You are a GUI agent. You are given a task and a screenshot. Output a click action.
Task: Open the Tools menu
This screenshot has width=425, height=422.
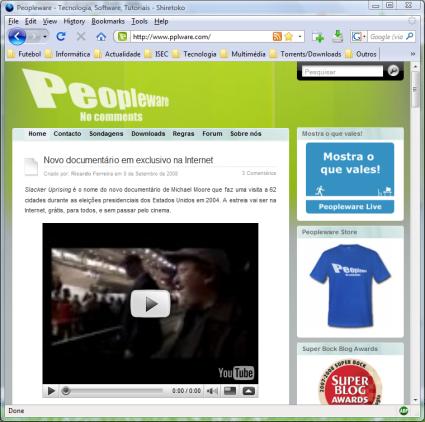(x=139, y=21)
